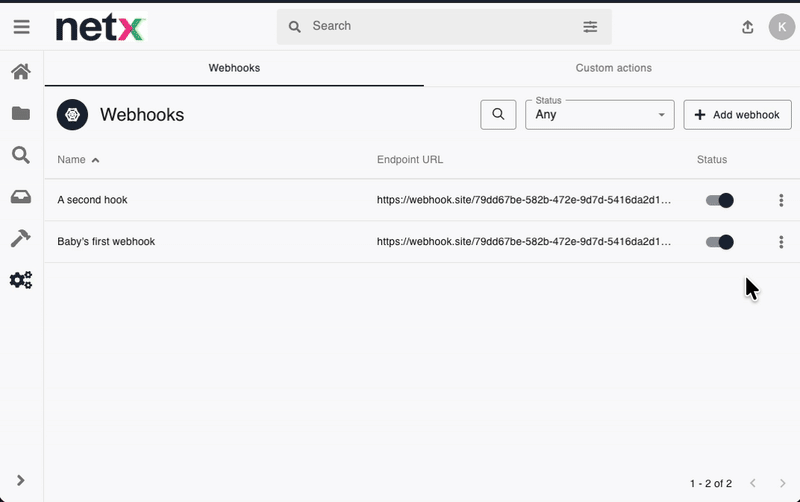
Task: Open the Folders sidebar icon
Action: click(21, 113)
